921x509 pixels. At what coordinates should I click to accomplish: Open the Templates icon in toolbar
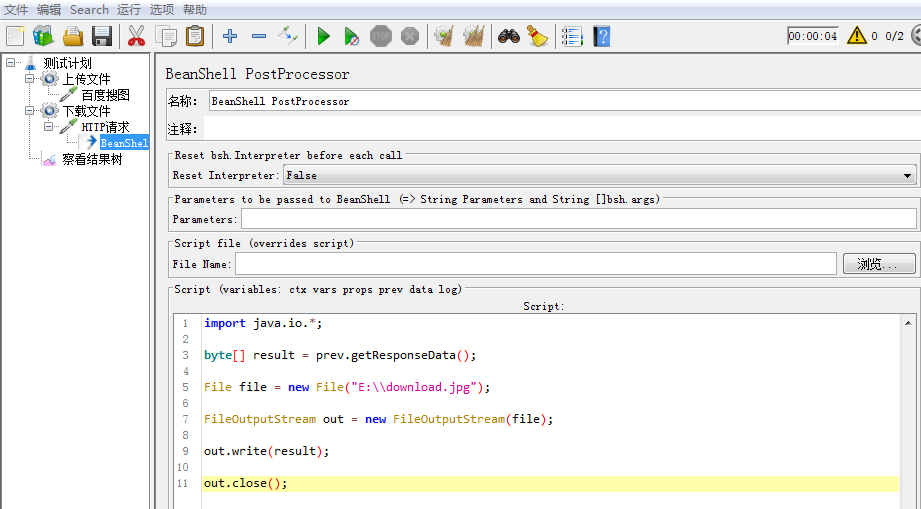click(x=43, y=36)
